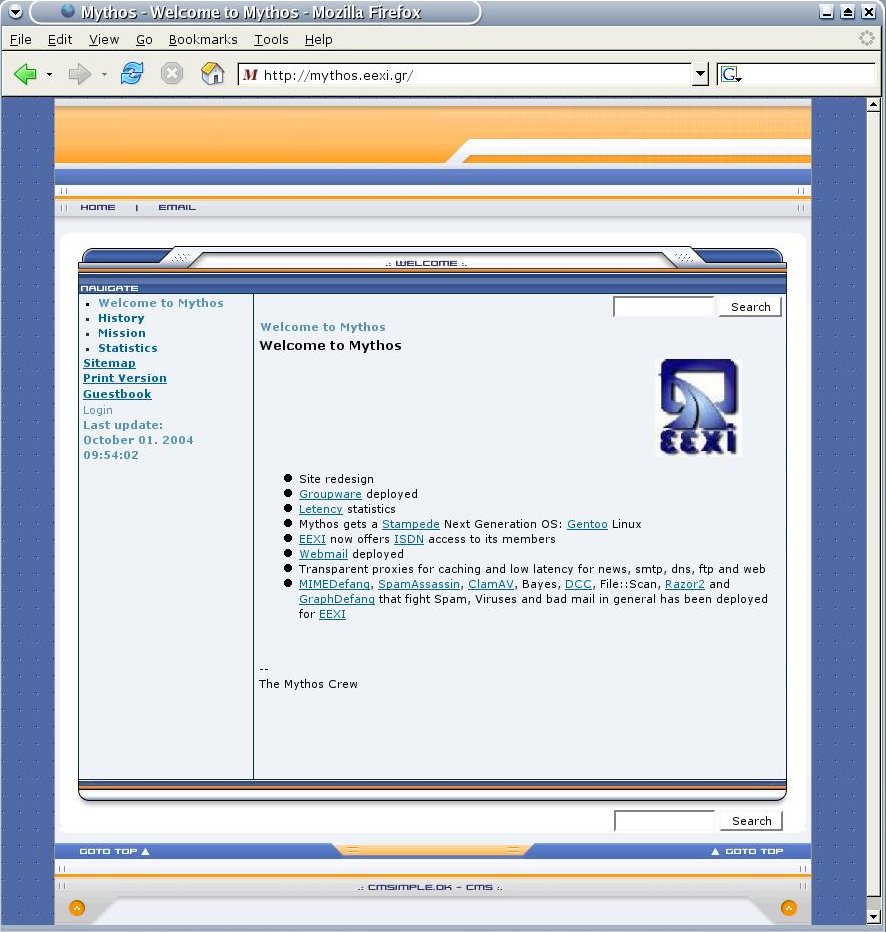Focus the bottom search input field
The height and width of the screenshot is (932, 886).
pos(665,821)
